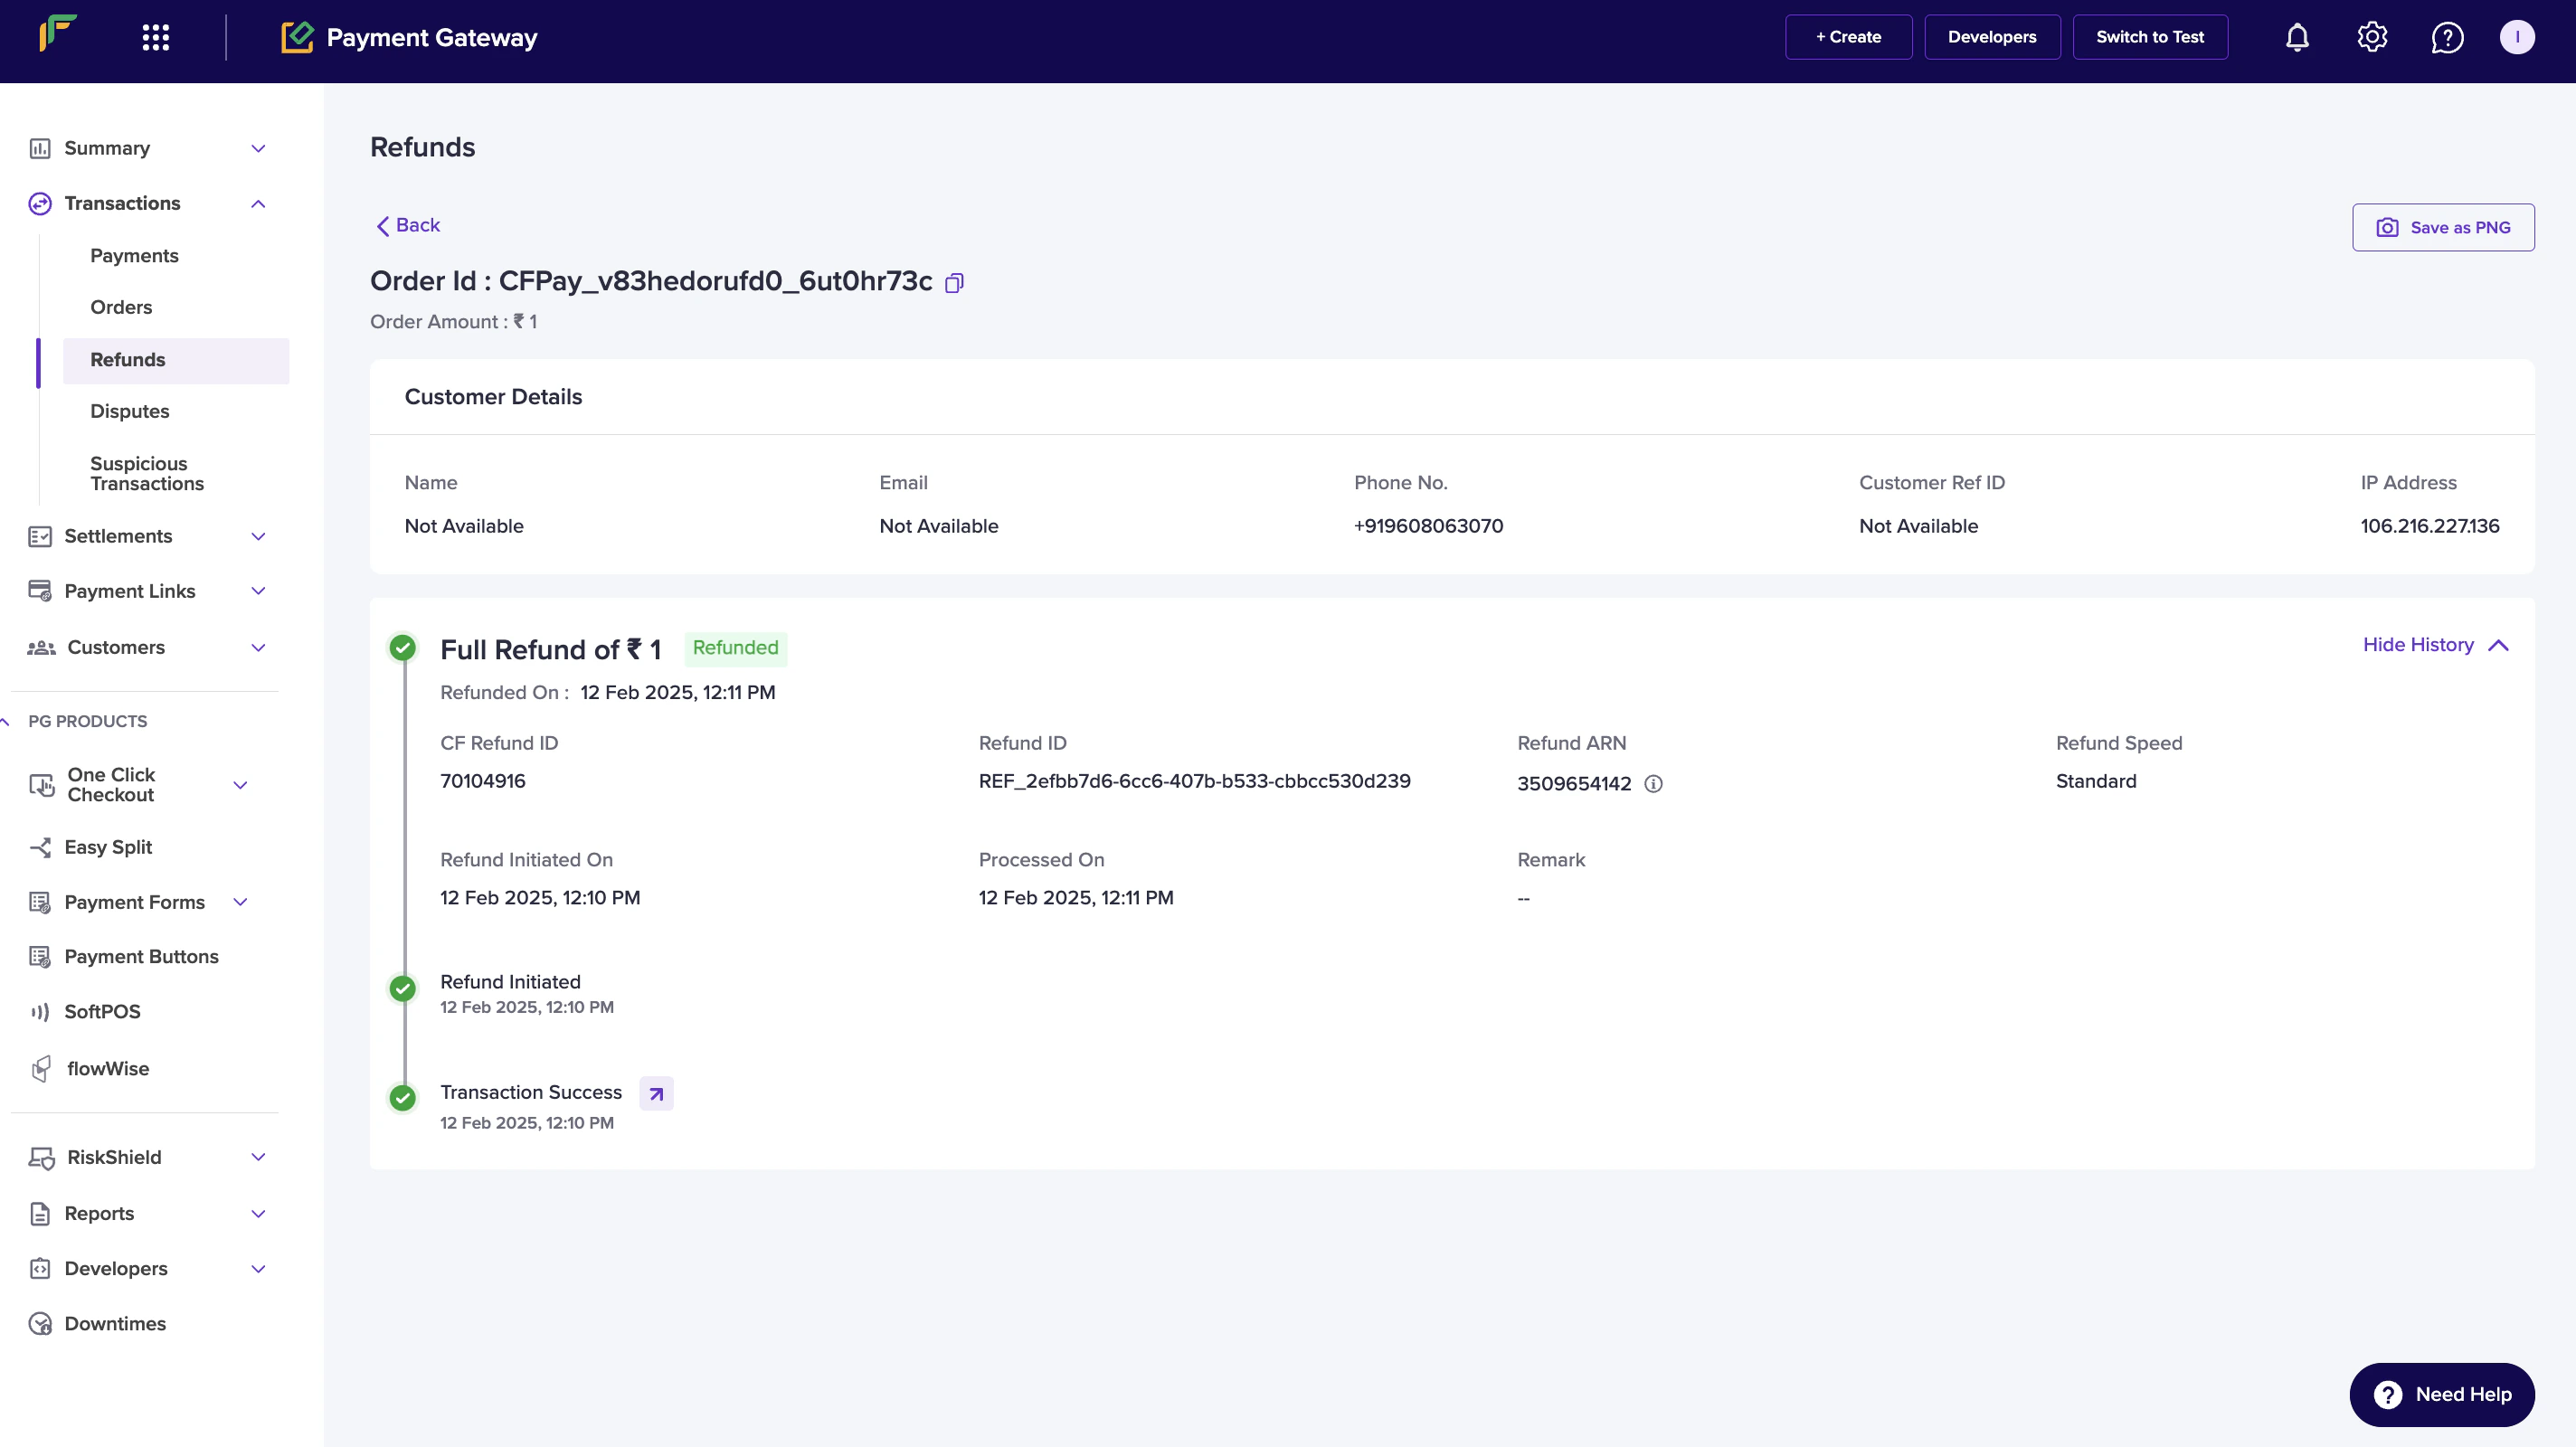Switch to Test environment
Viewport: 2576px width, 1447px height.
click(2149, 37)
